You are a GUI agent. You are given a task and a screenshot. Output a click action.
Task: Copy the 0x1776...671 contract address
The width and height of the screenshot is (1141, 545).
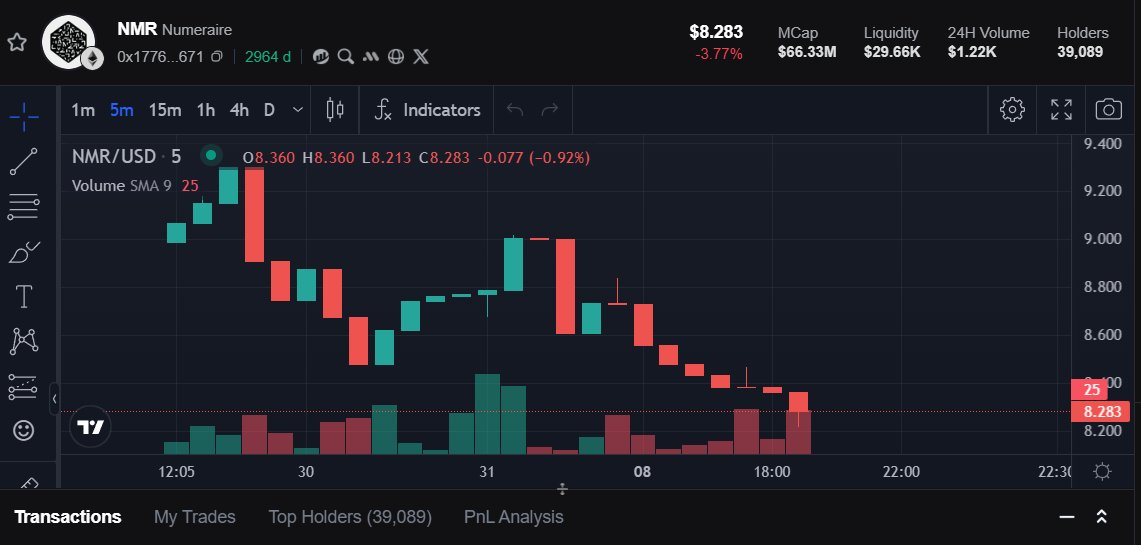click(216, 57)
